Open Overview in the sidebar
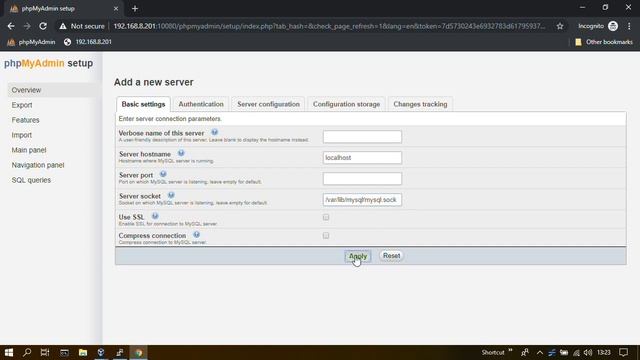 click(26, 90)
